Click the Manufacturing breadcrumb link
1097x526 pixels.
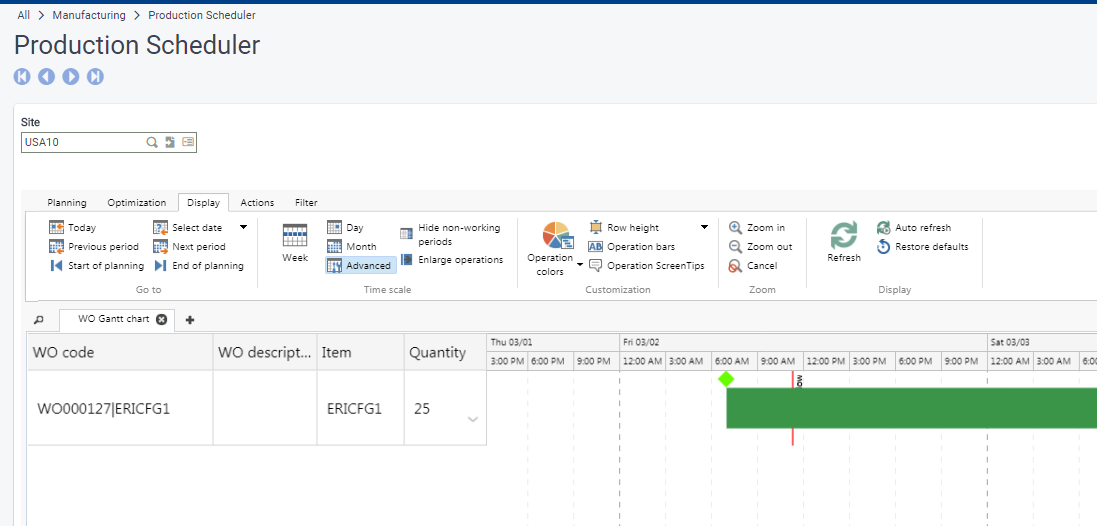[x=89, y=15]
